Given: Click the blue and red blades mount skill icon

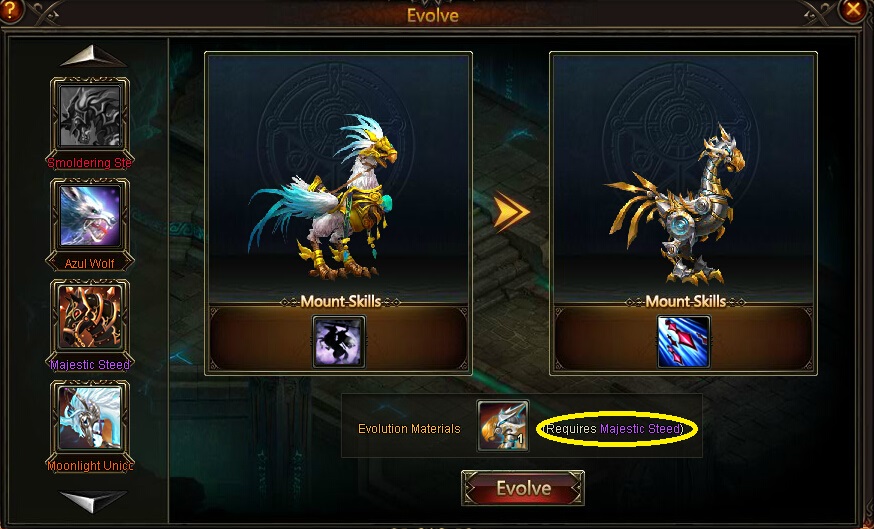Looking at the screenshot, I should click(x=683, y=342).
